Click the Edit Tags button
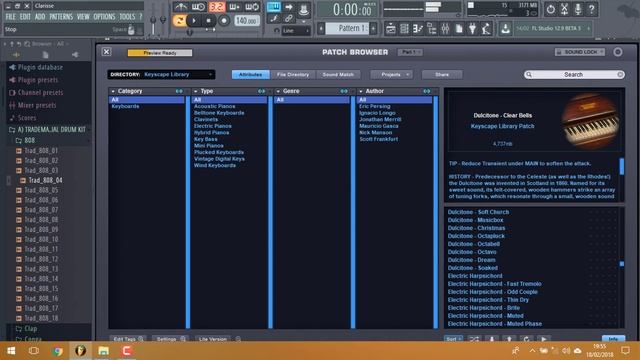This screenshot has height=360, width=640. tap(128, 339)
